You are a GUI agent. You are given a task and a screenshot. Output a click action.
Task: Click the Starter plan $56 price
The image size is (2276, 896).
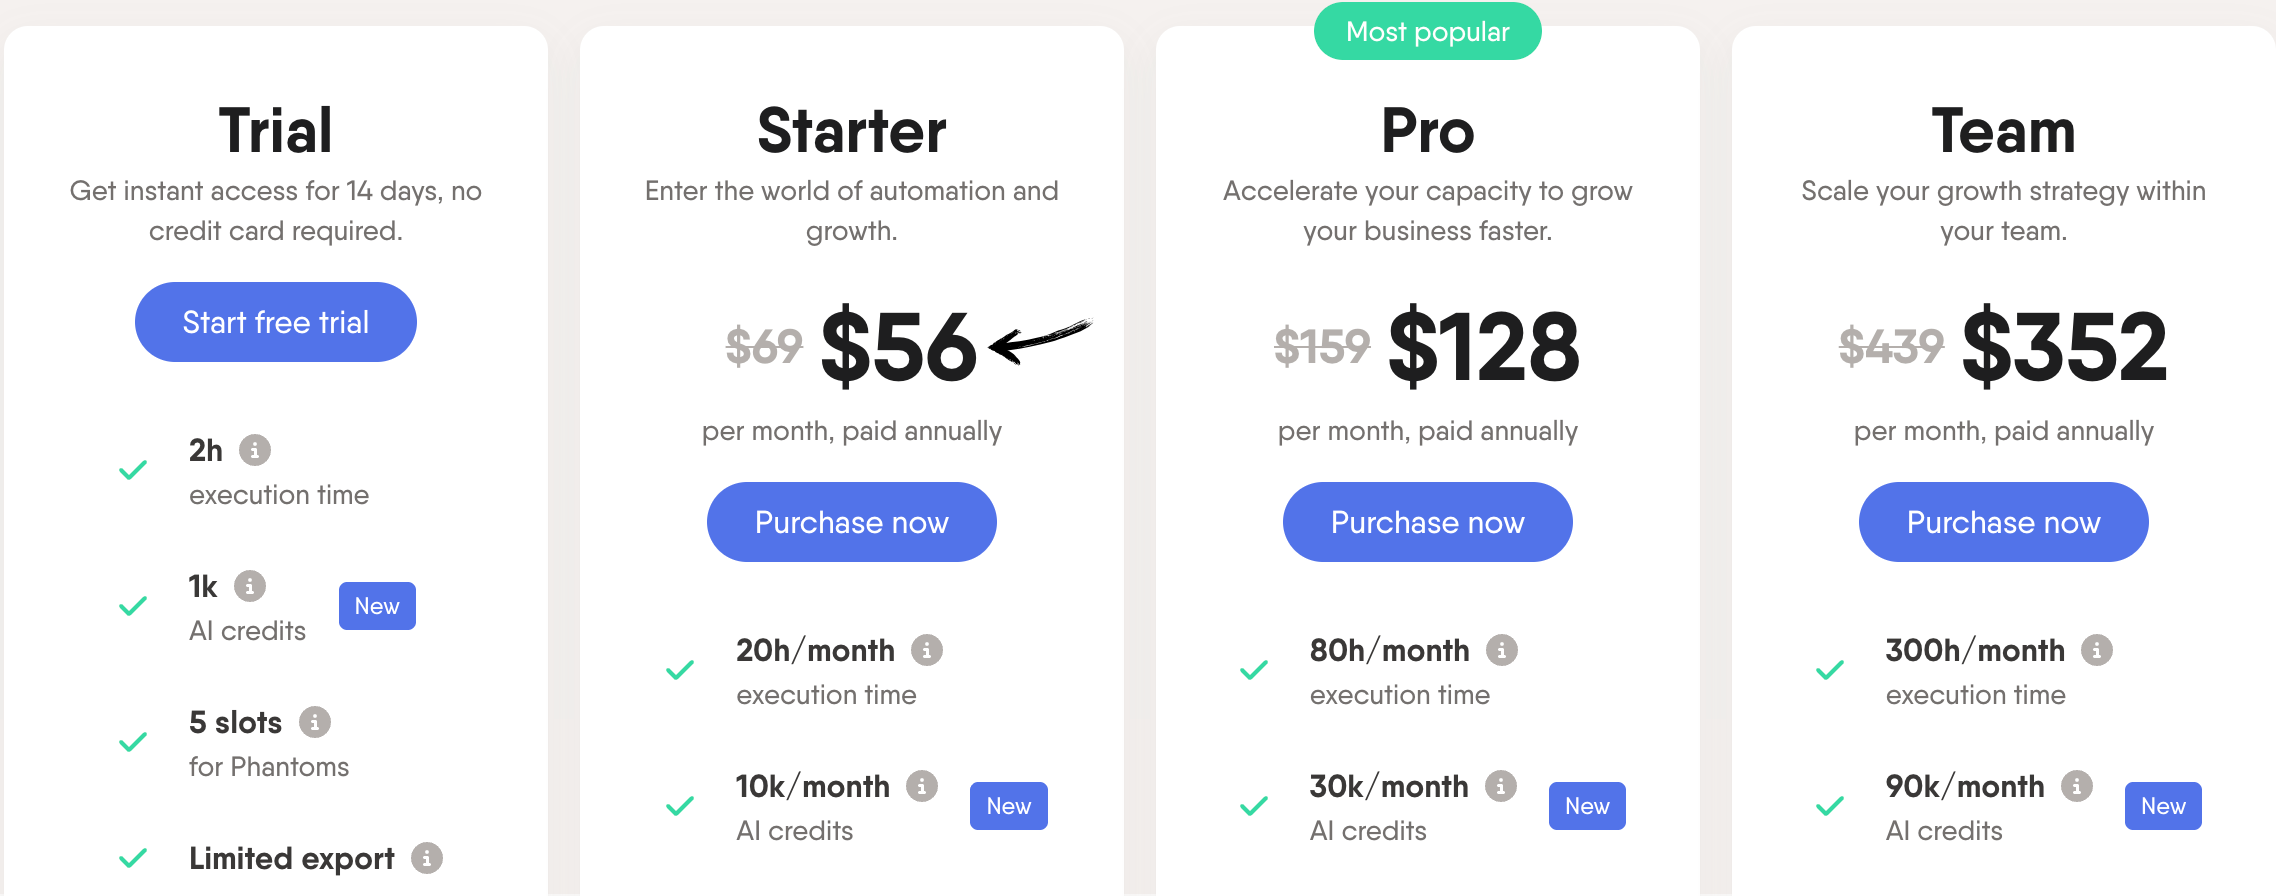[x=898, y=346]
